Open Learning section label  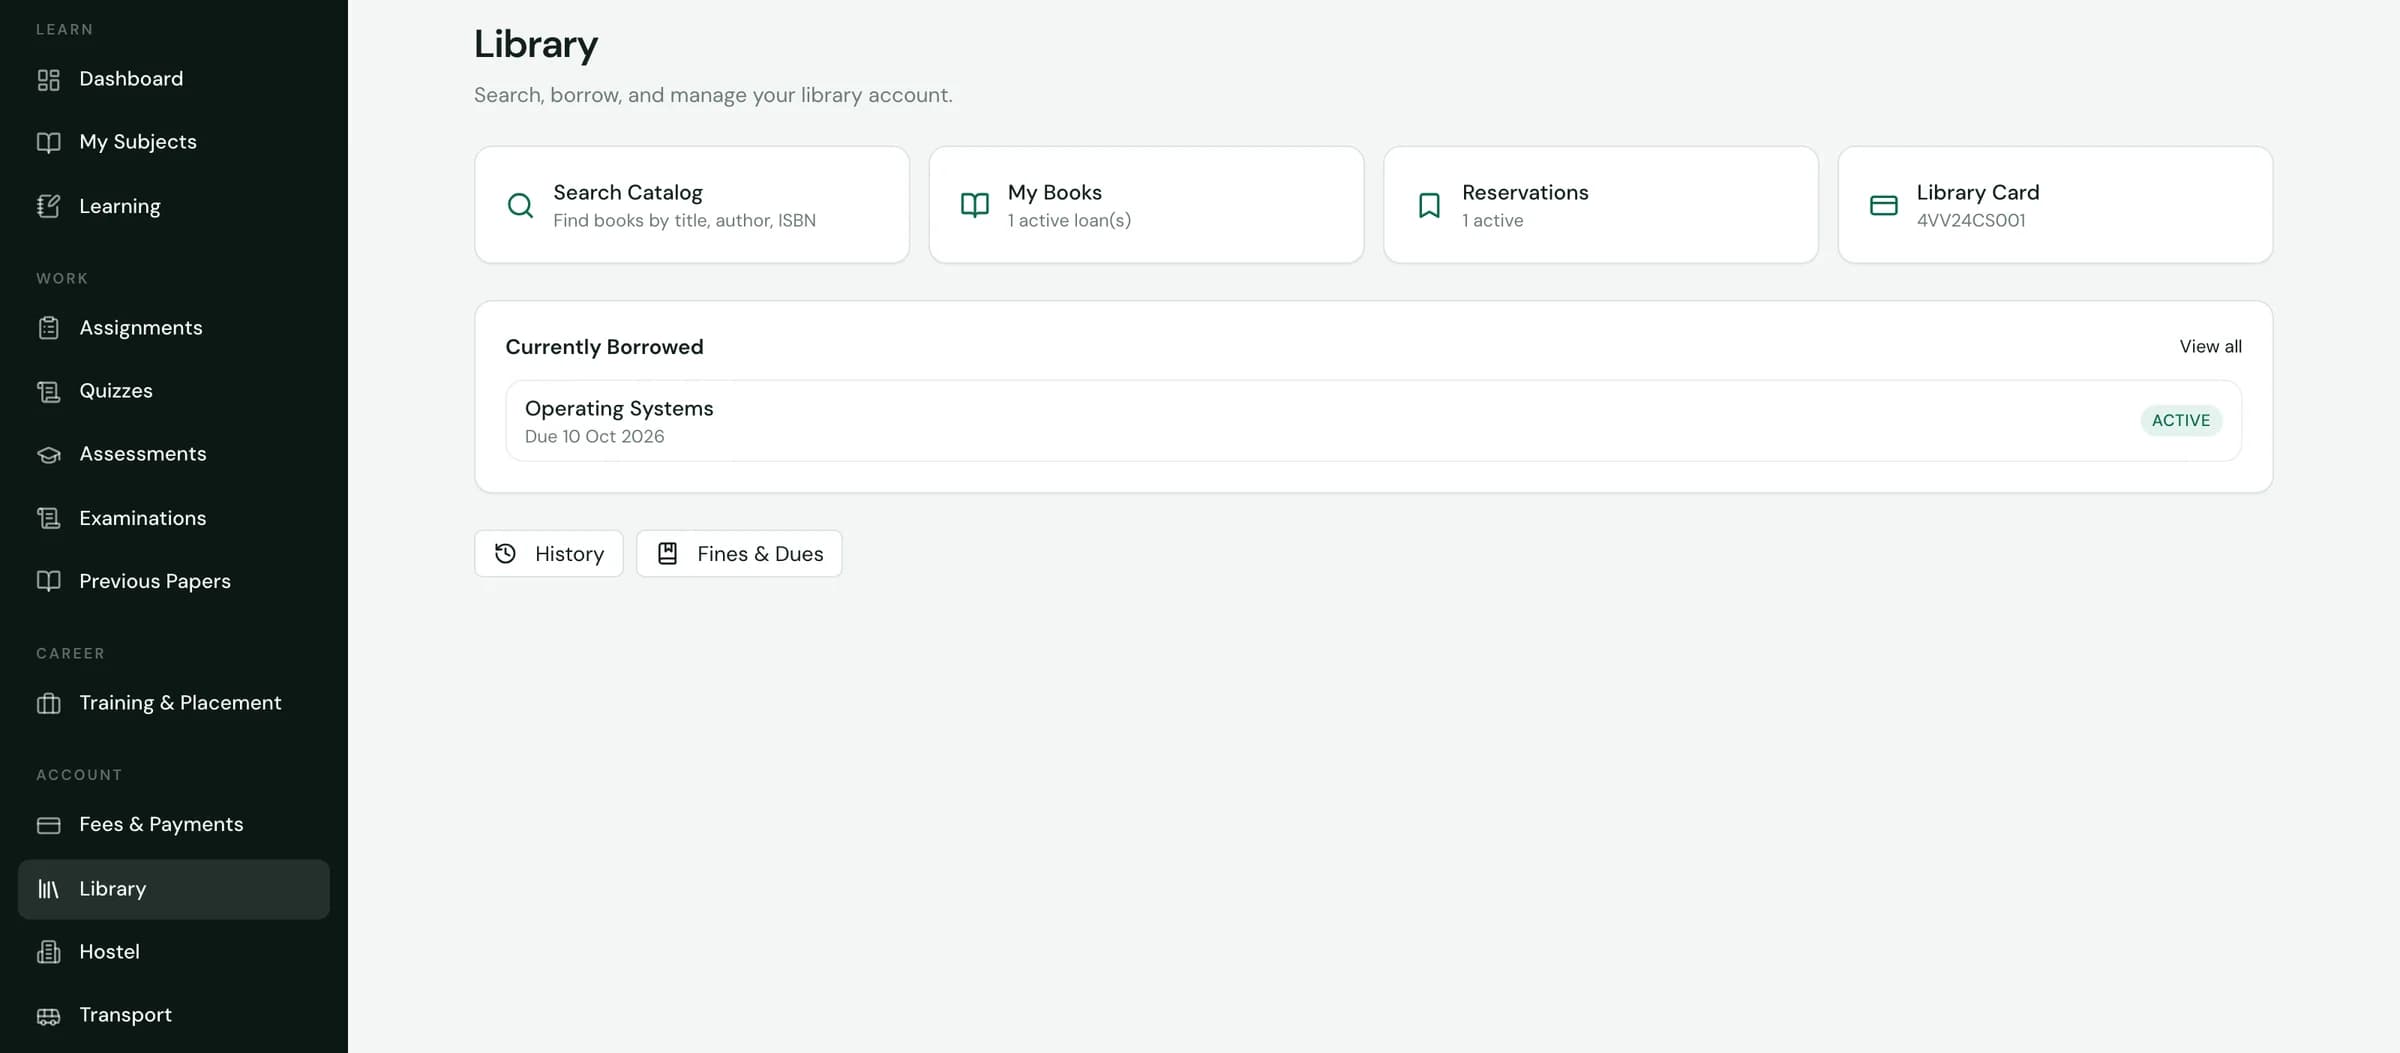coord(120,206)
